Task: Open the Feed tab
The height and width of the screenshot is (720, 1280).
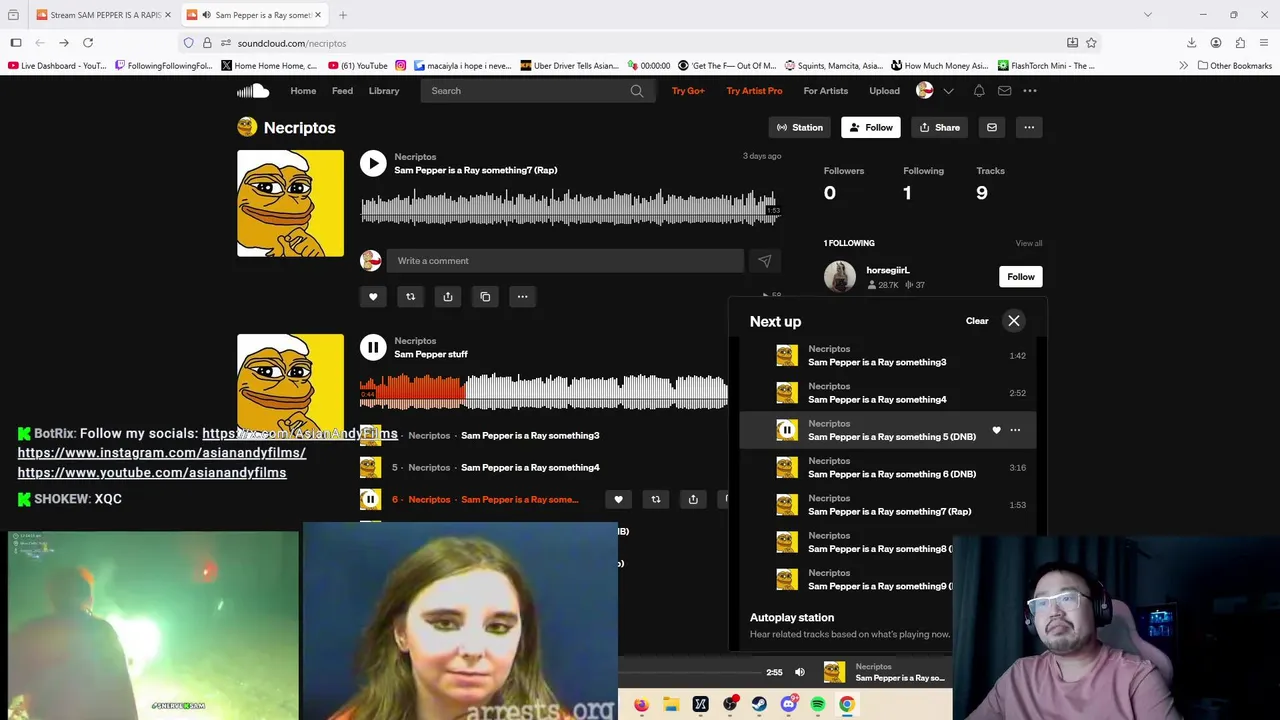Action: point(342,91)
